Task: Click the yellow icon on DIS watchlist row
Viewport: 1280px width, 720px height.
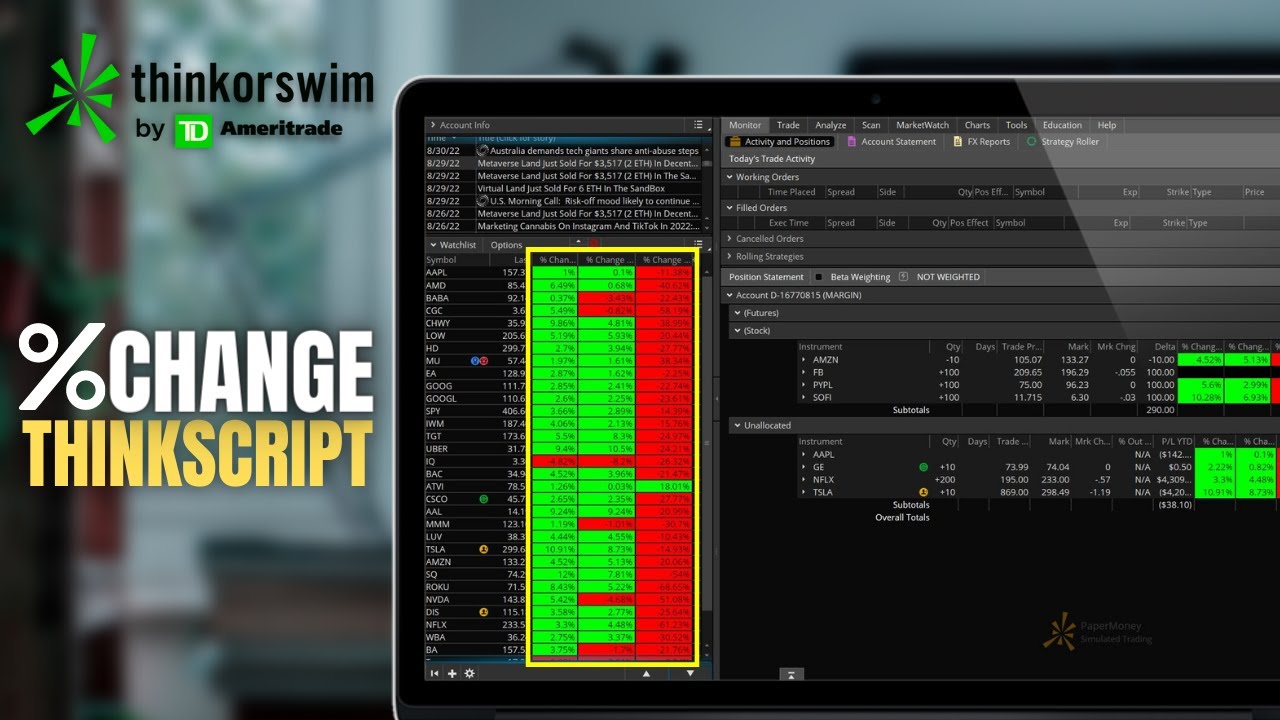Action: pyautogui.click(x=484, y=611)
